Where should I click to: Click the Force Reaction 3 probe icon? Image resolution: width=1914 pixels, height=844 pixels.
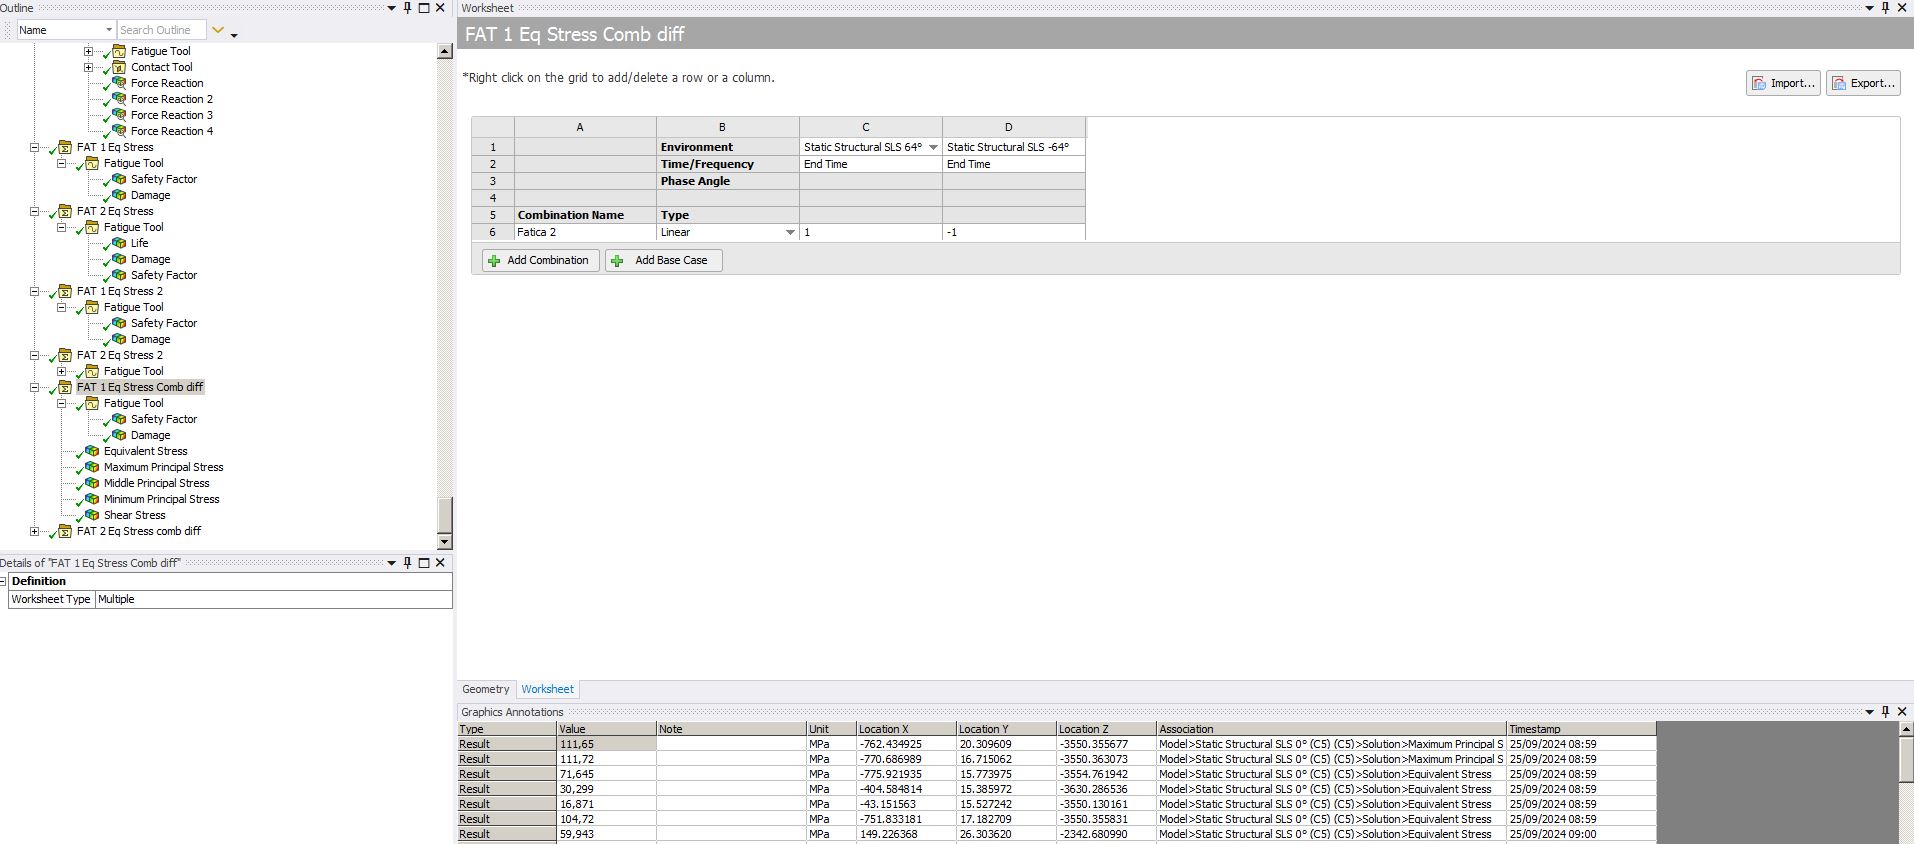[x=119, y=115]
